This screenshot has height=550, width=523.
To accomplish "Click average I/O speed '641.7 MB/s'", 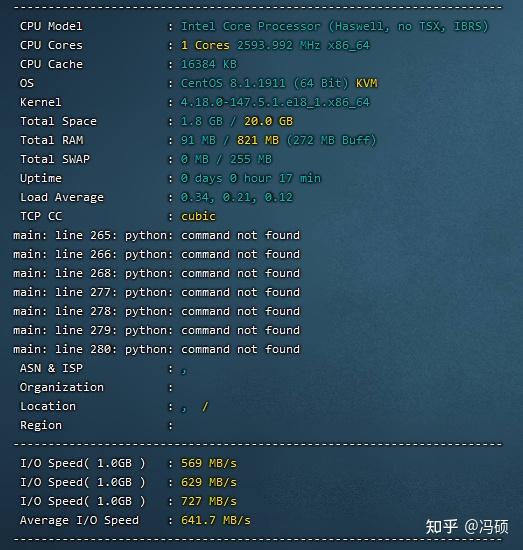I will point(216,520).
